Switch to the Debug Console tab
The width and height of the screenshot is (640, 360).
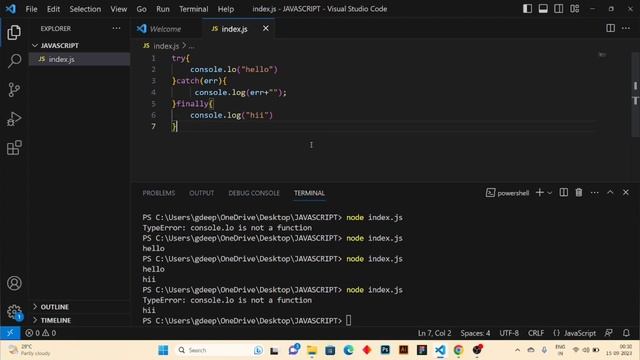coord(254,193)
